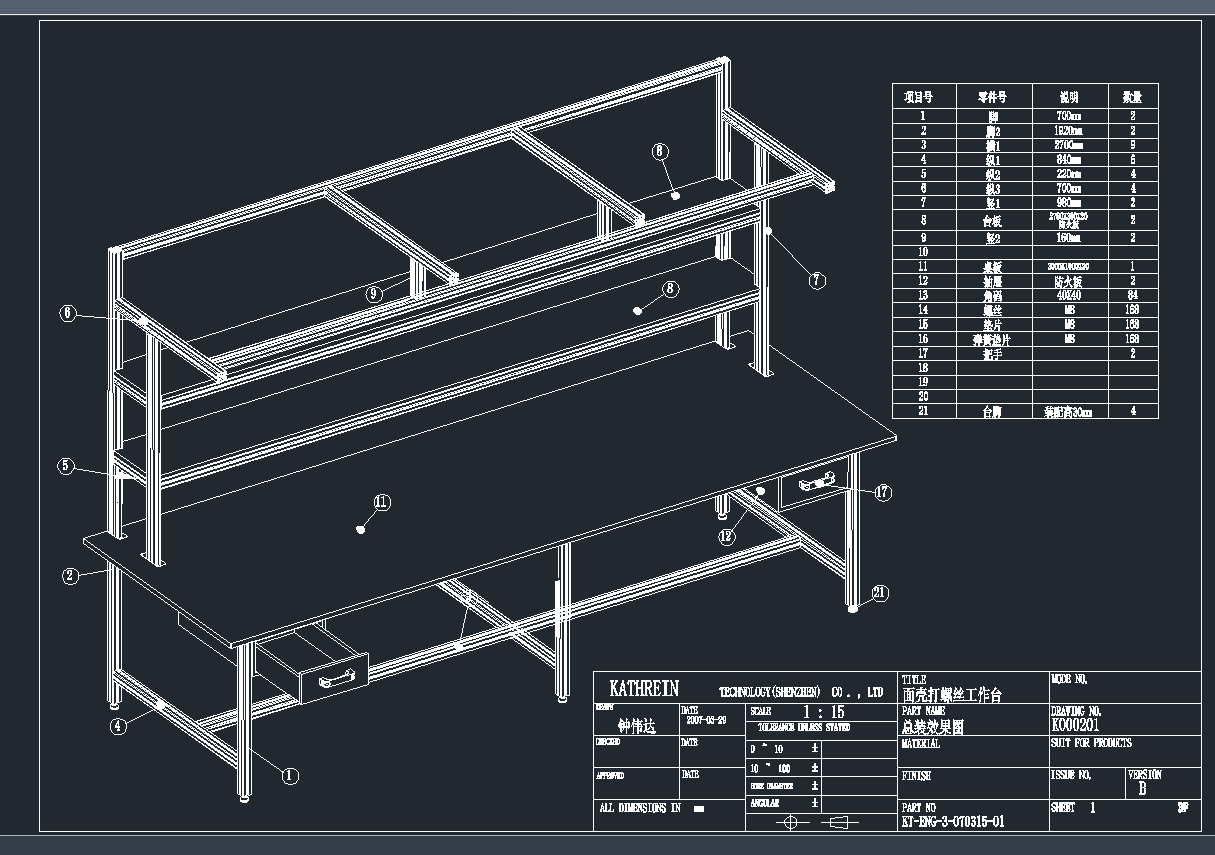Click the KATHREIN company name text
The width and height of the screenshot is (1215, 855).
(x=644, y=689)
